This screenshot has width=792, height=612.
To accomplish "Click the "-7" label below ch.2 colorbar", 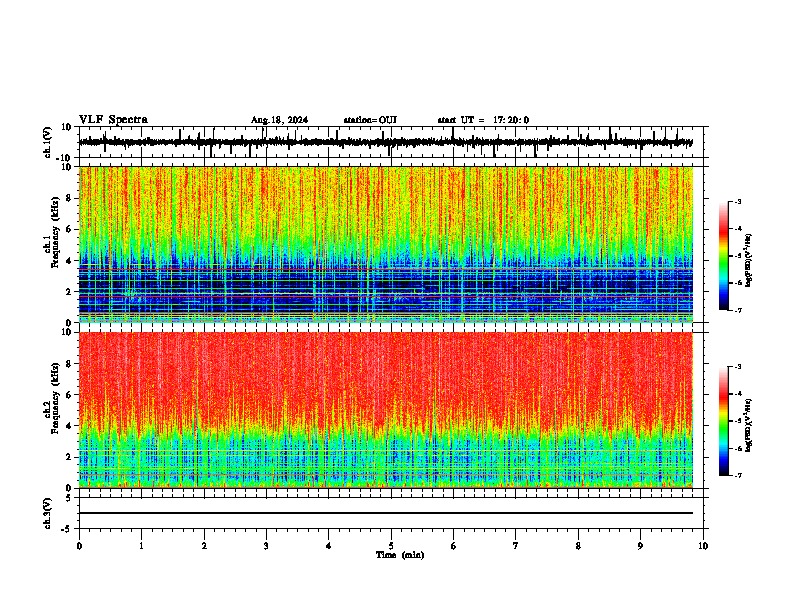I will 737,476.
